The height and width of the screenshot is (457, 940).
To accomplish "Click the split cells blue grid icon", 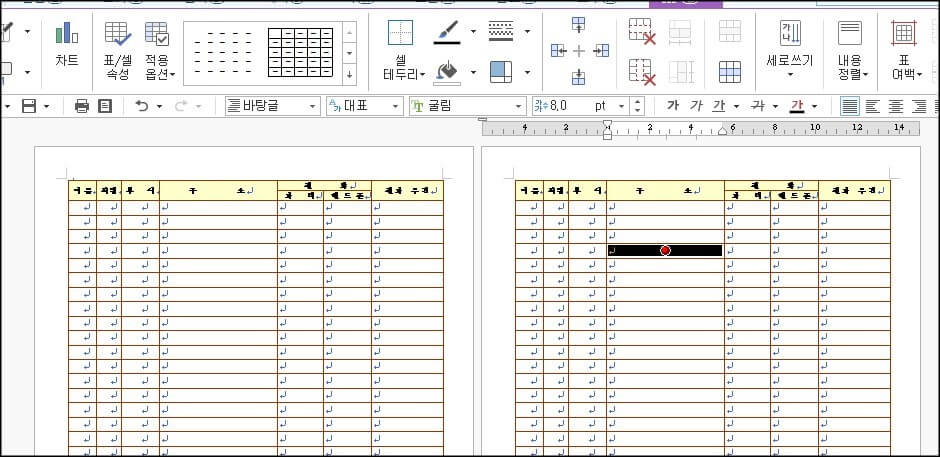I will coord(730,72).
